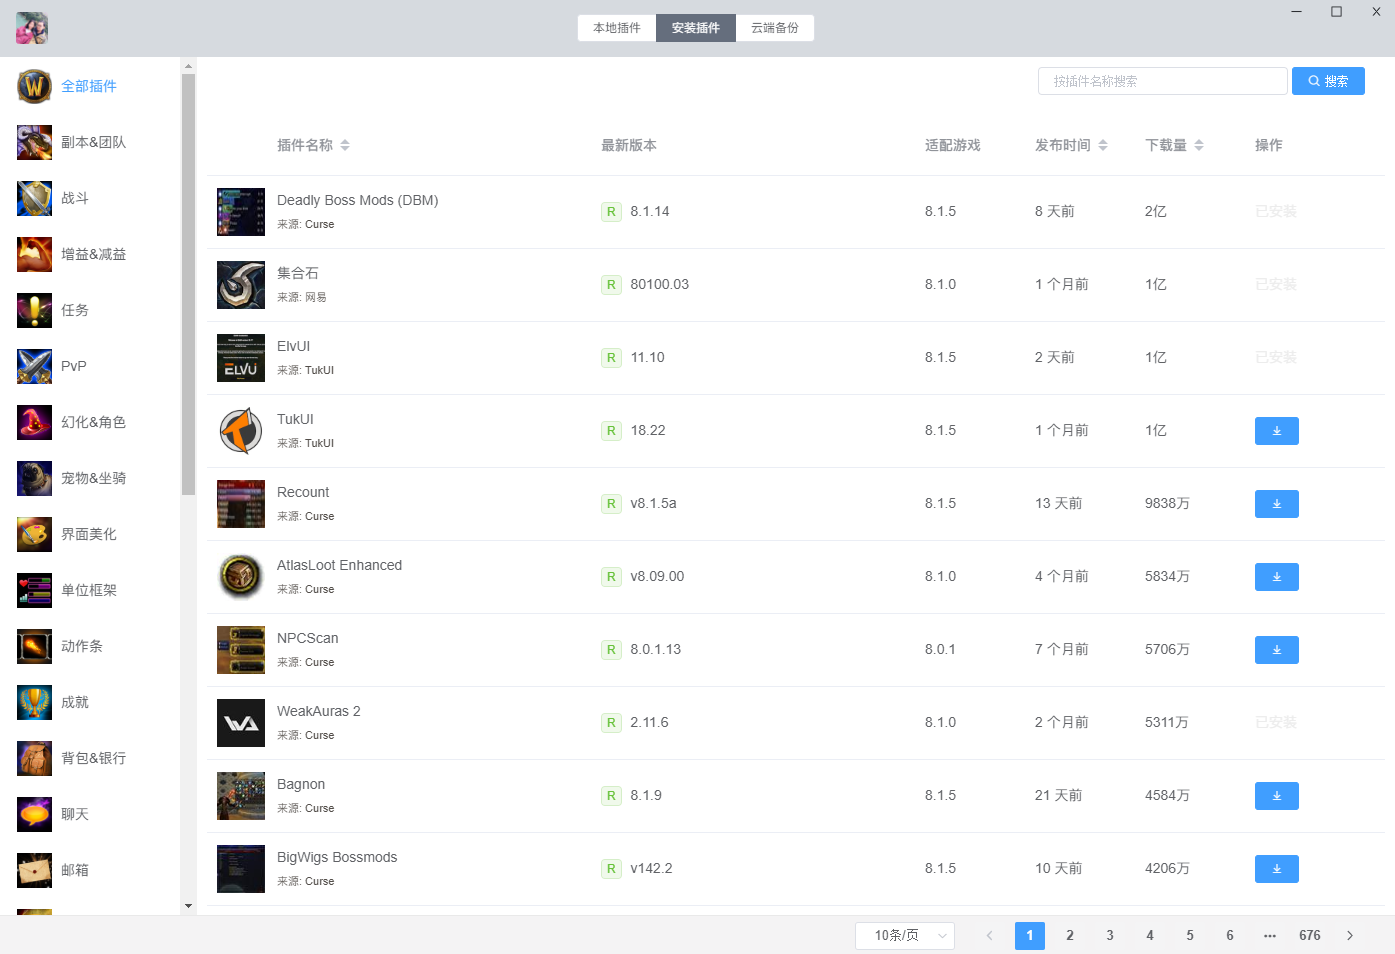Open the 副本&团队 category icon
Screen dimensions: 1395x954
click(x=34, y=143)
